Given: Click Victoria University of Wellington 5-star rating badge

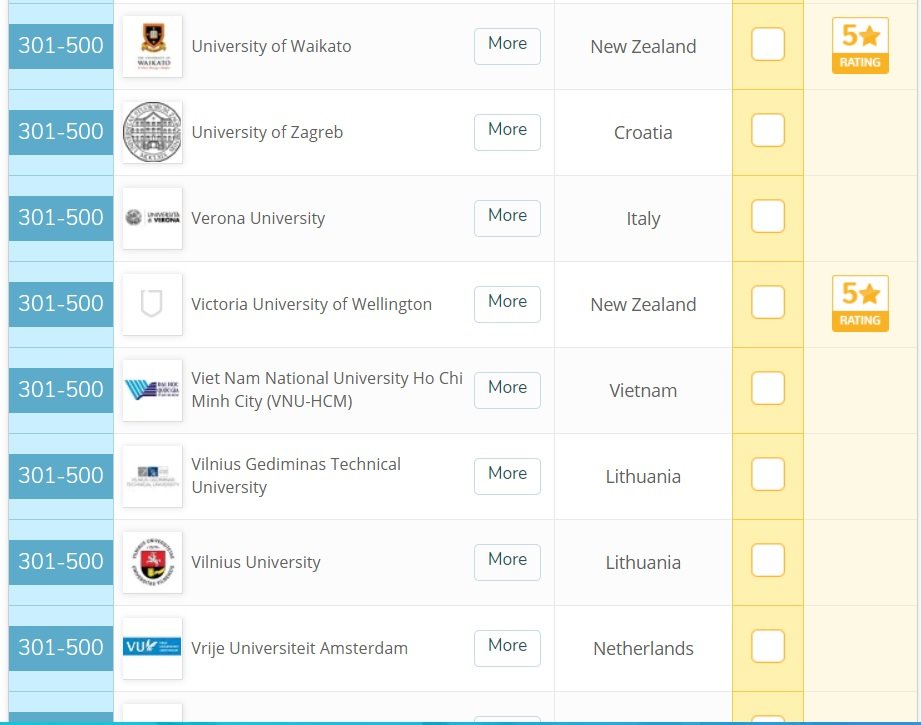Looking at the screenshot, I should pyautogui.click(x=860, y=304).
